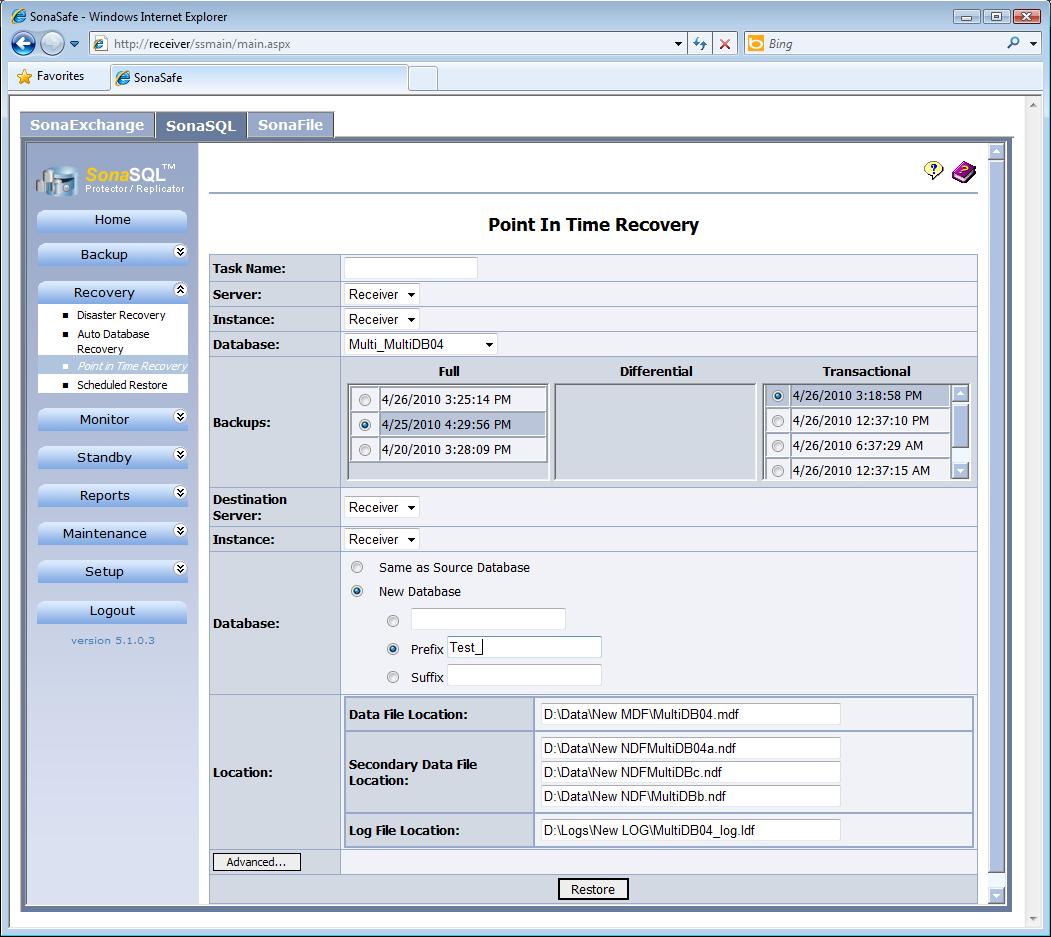Click the help question mark icon

pyautogui.click(x=933, y=171)
